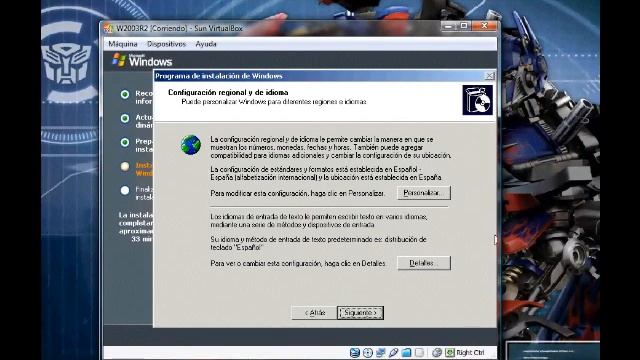
Task: Click the CD/DVD drive status icon
Action: coord(368,353)
